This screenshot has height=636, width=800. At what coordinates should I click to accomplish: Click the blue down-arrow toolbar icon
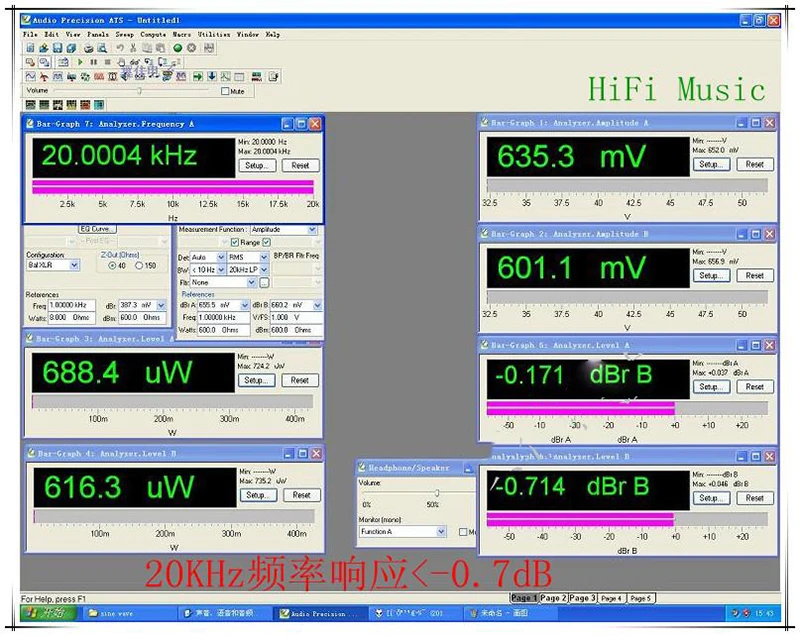click(211, 77)
